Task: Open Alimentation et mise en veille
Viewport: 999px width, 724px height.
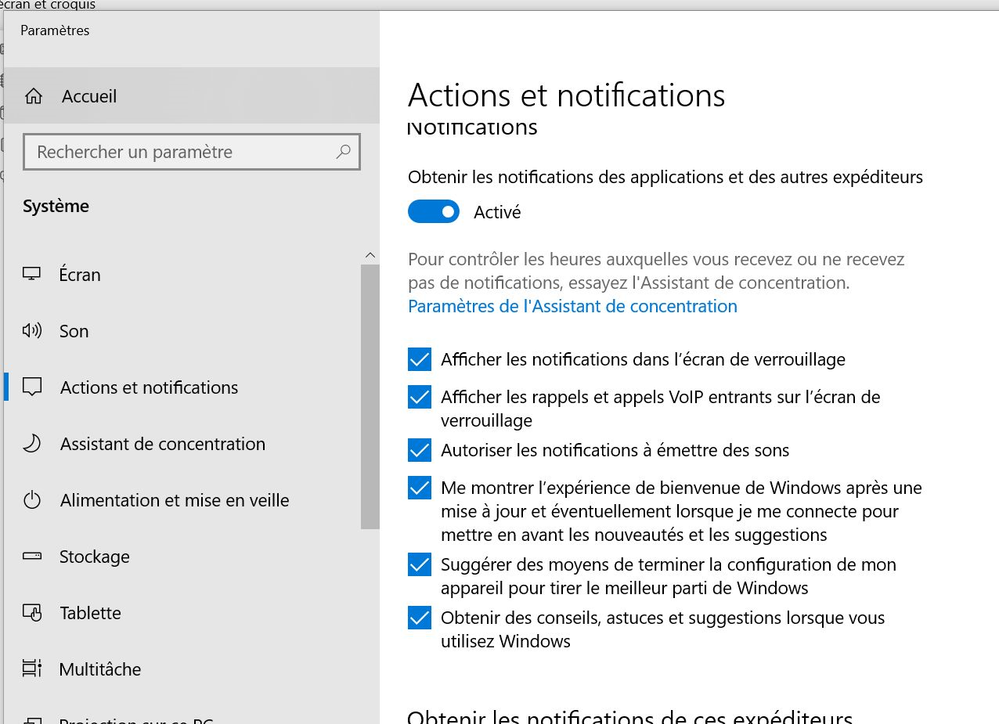Action: click(174, 500)
